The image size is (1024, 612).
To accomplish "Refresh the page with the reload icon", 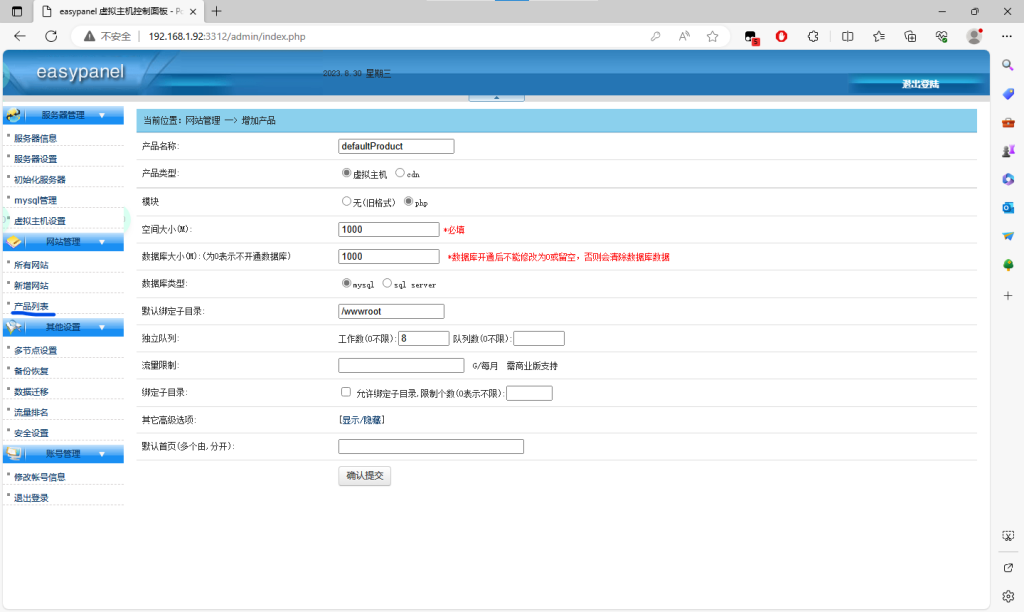I will coord(51,35).
